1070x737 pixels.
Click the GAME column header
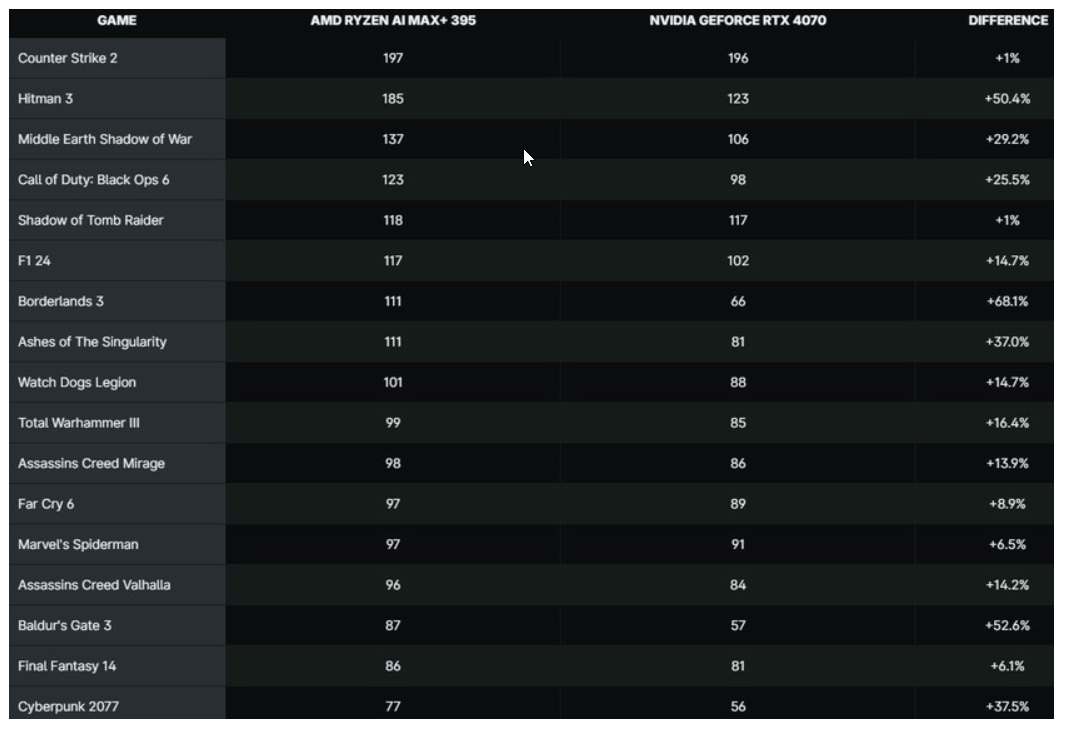tap(117, 20)
